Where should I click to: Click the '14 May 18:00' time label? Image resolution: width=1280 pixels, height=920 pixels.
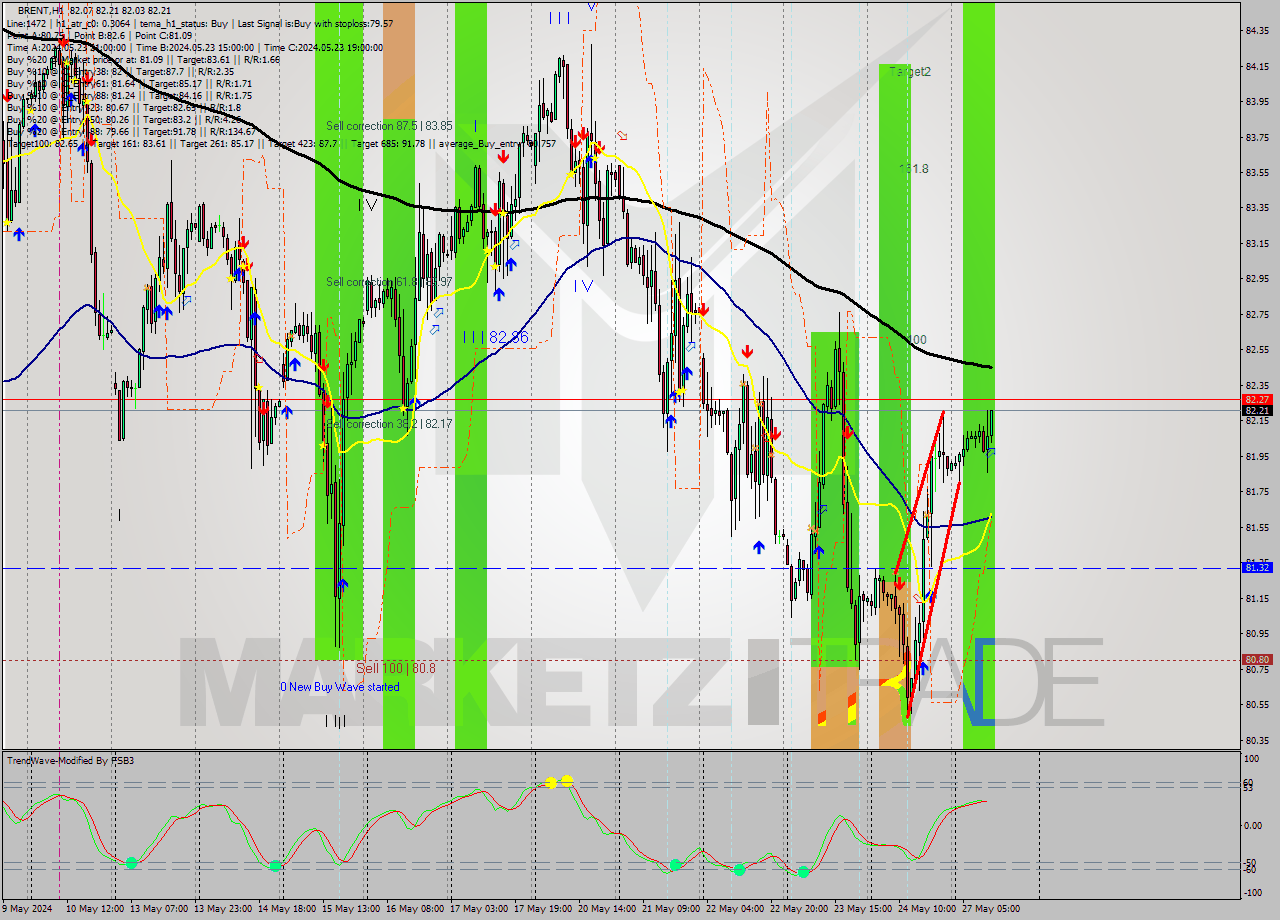287,909
